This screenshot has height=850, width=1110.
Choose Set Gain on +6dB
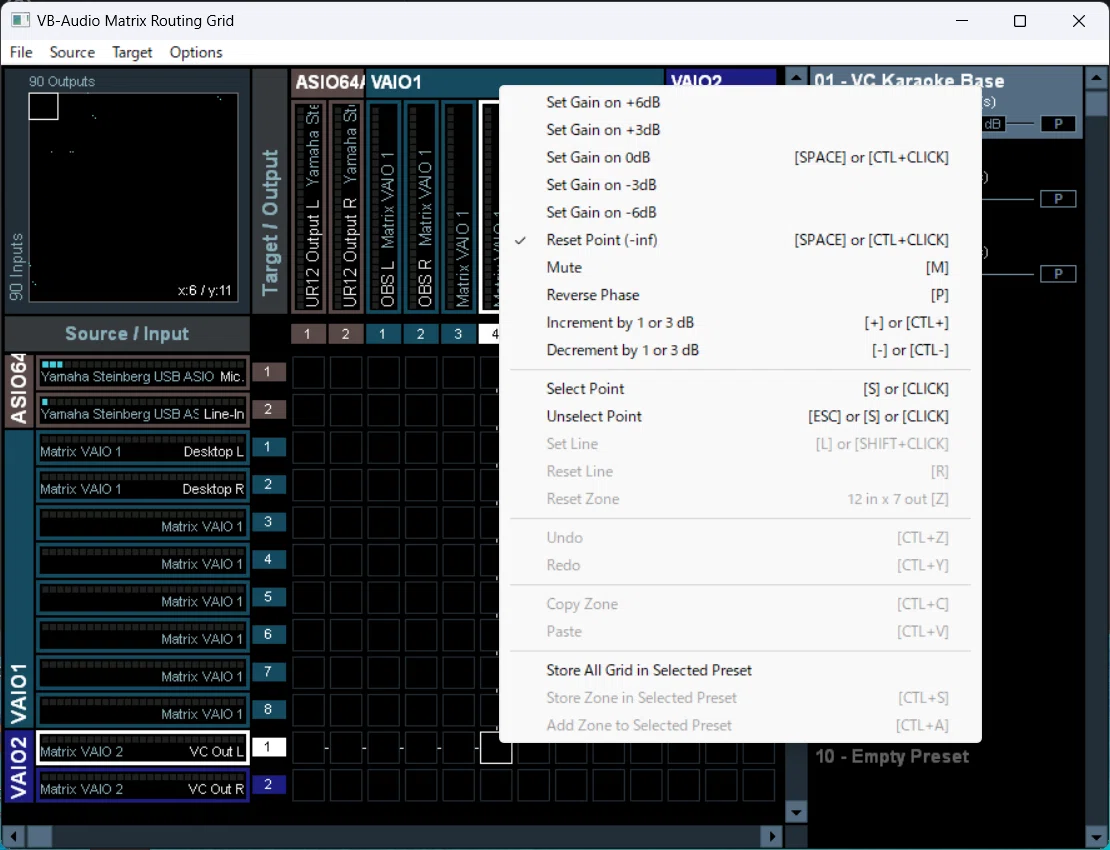pos(740,103)
